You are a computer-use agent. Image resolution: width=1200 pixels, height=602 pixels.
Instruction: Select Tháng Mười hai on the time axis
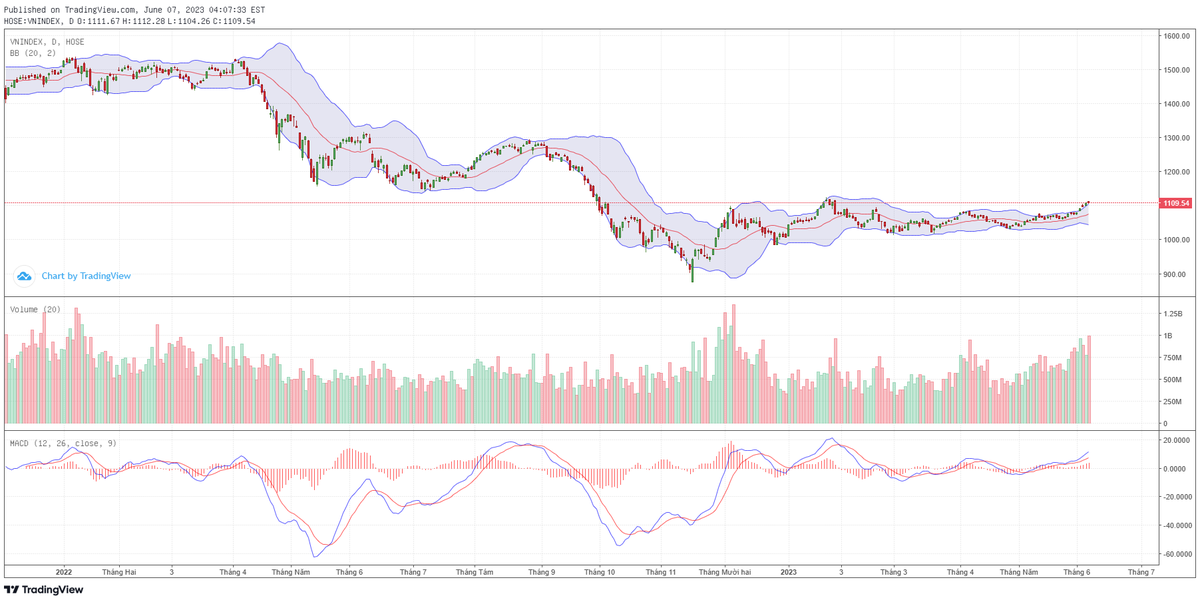(x=724, y=573)
